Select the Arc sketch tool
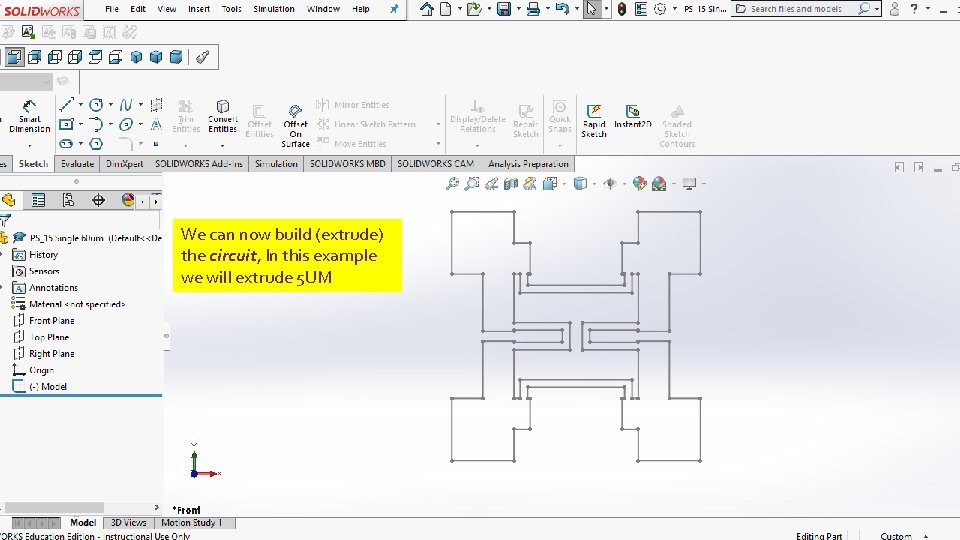 pyautogui.click(x=96, y=124)
